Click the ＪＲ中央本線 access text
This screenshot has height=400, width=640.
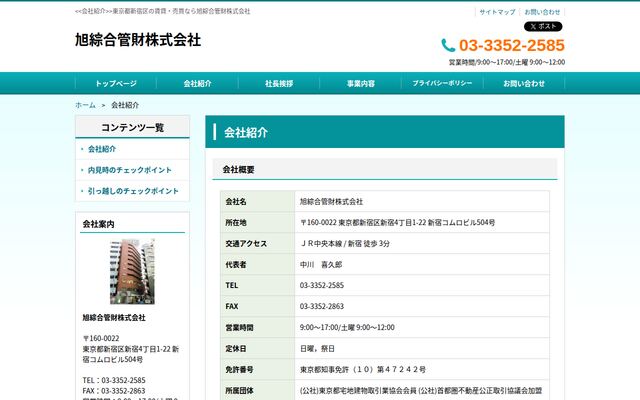(345, 244)
